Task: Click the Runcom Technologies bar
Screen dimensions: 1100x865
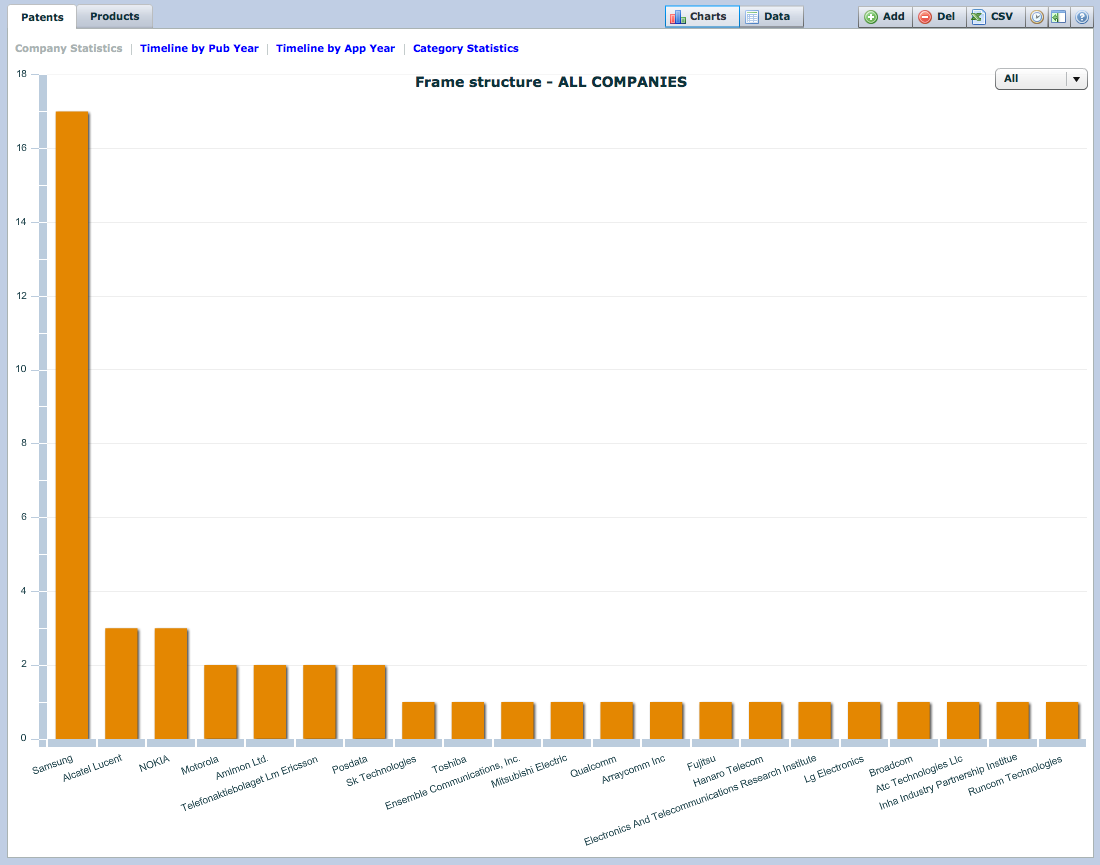Action: (1062, 720)
